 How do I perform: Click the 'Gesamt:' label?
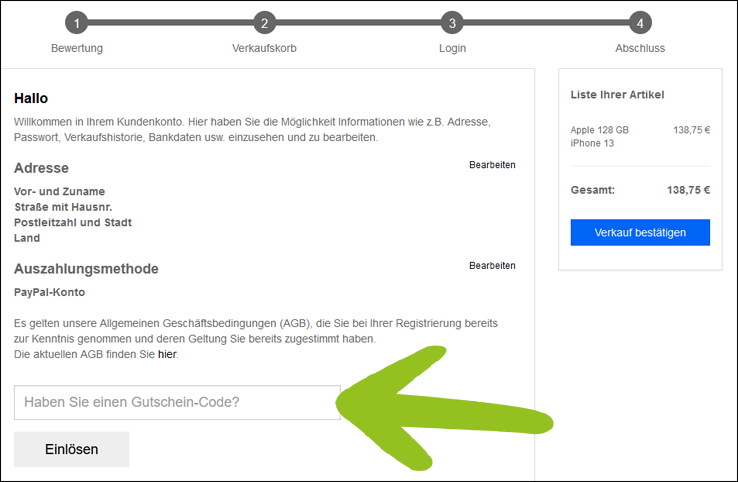coord(593,190)
